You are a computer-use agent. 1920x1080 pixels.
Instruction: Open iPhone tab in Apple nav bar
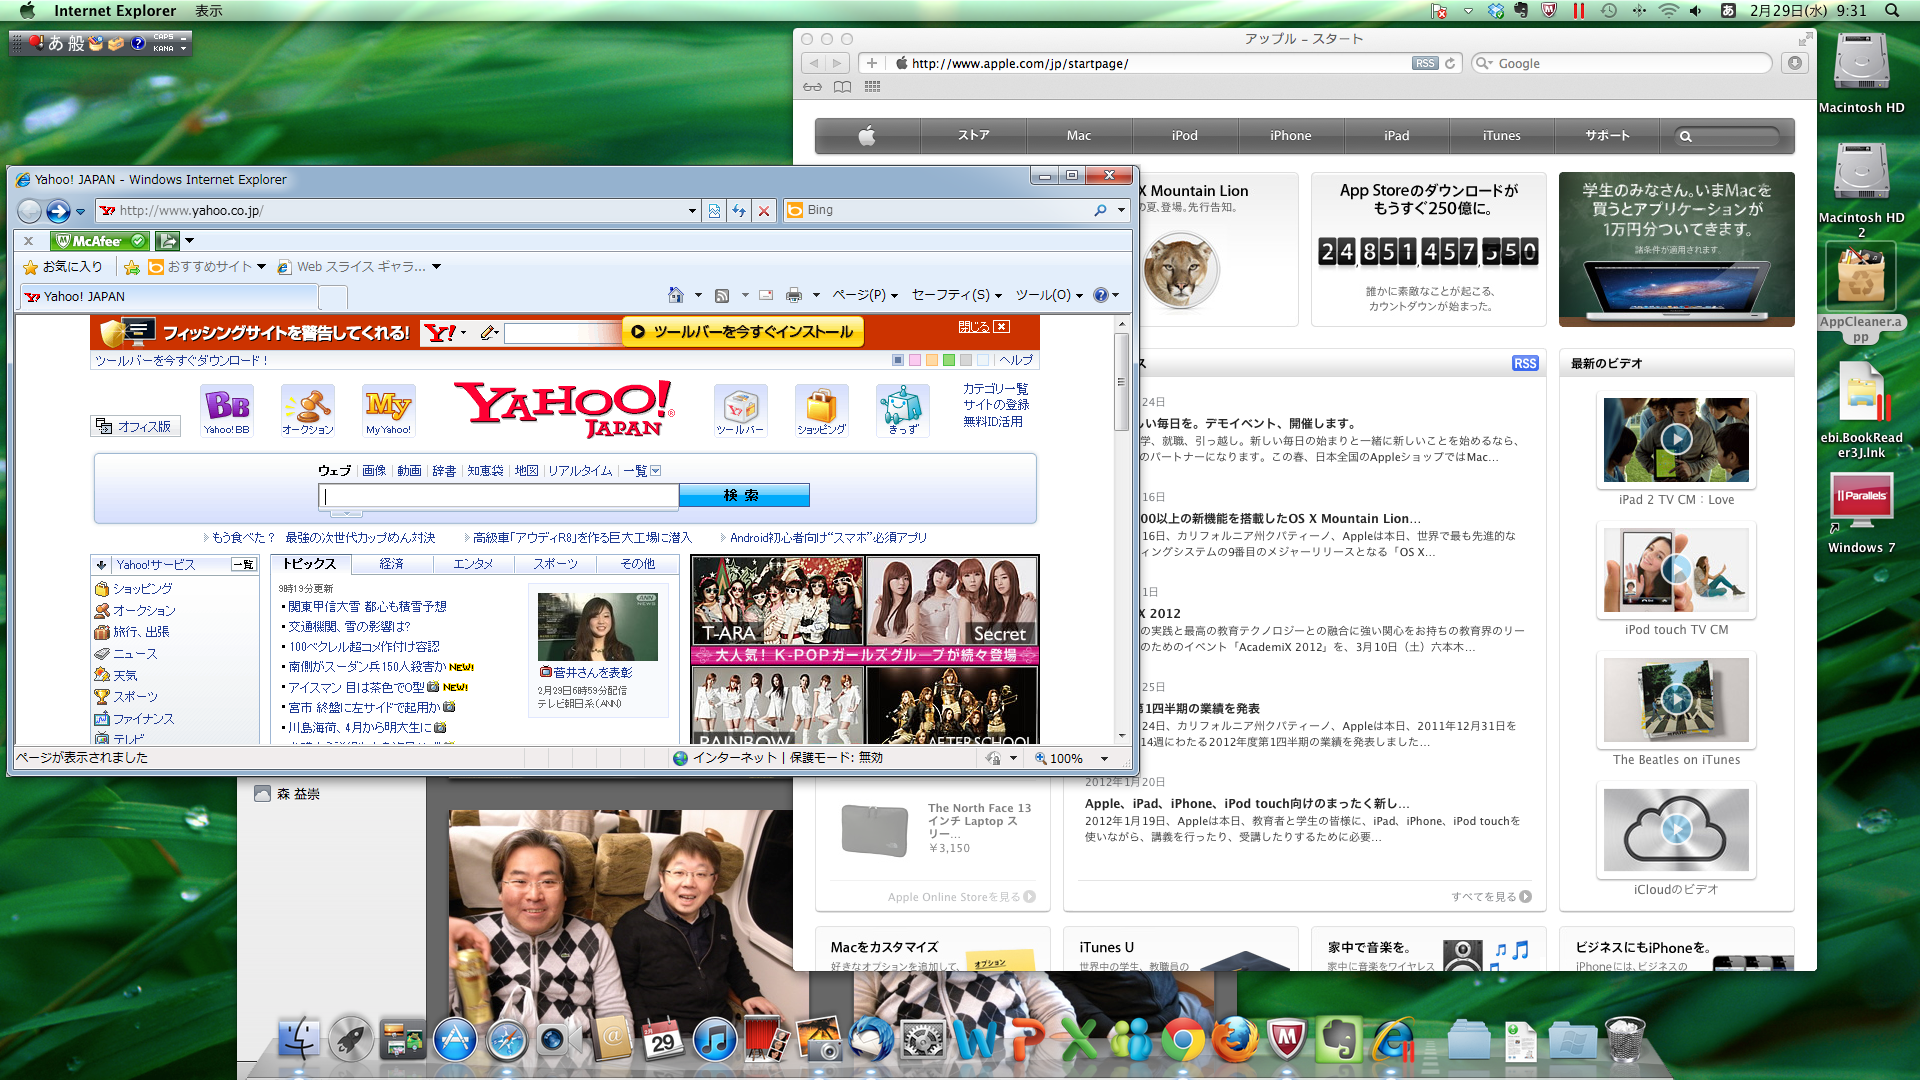click(x=1290, y=136)
